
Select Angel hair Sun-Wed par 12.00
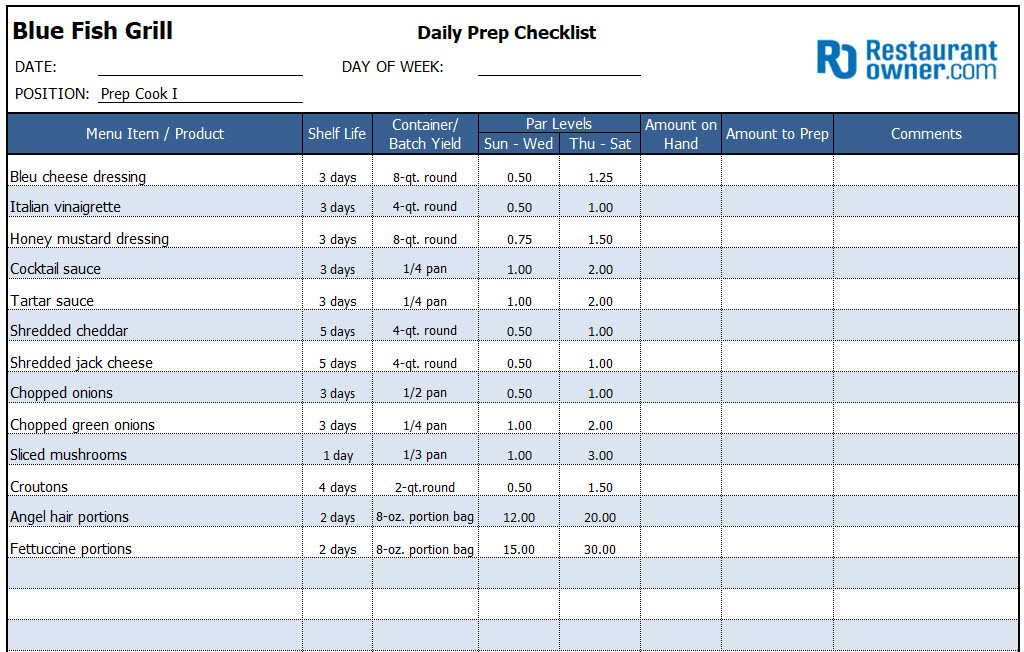point(519,512)
